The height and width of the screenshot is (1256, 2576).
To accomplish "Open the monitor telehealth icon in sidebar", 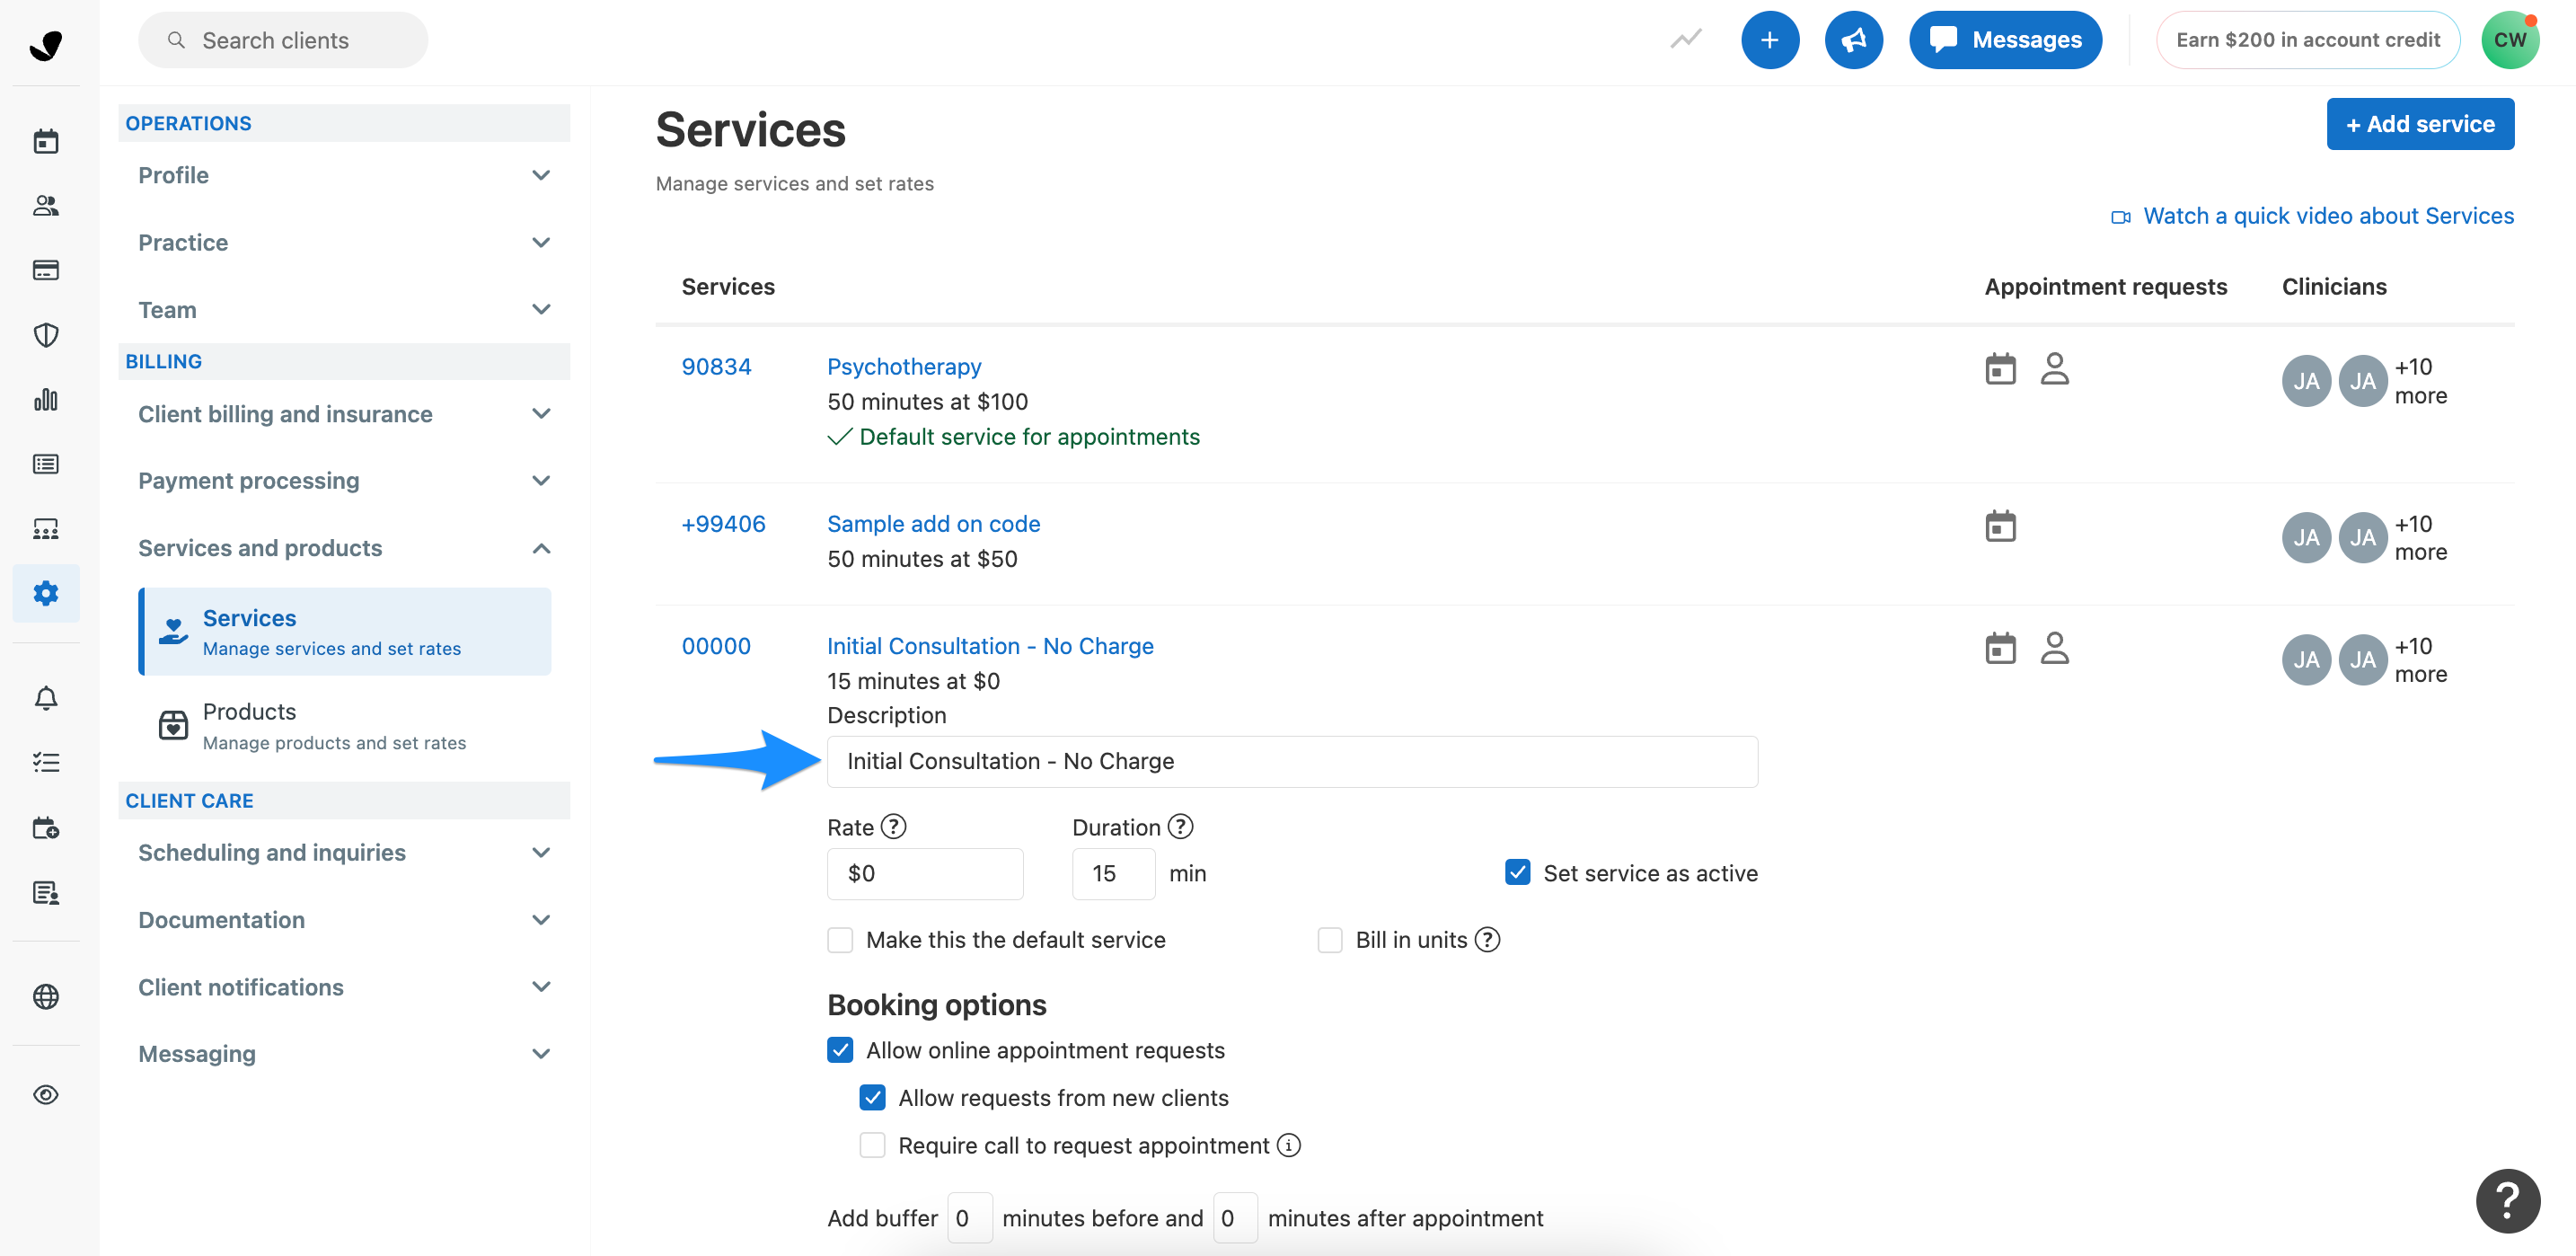I will click(46, 529).
